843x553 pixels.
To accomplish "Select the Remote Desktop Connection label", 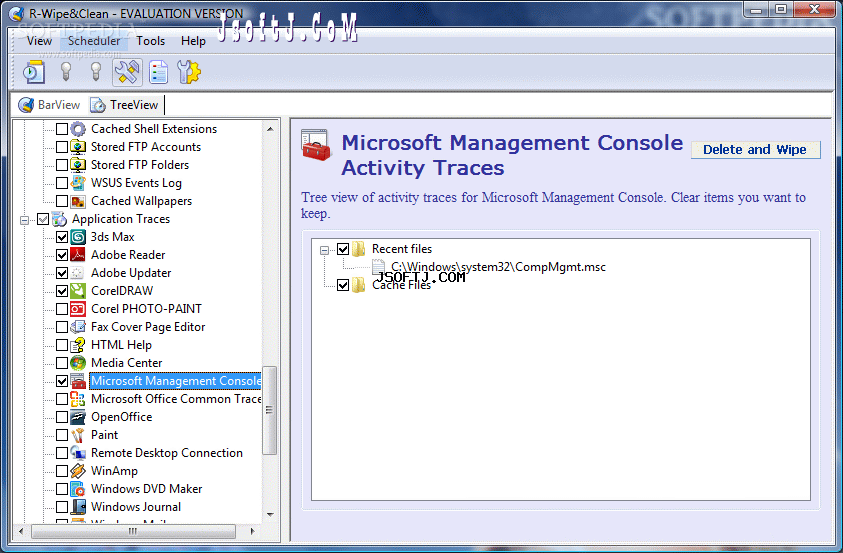I will pyautogui.click(x=167, y=453).
